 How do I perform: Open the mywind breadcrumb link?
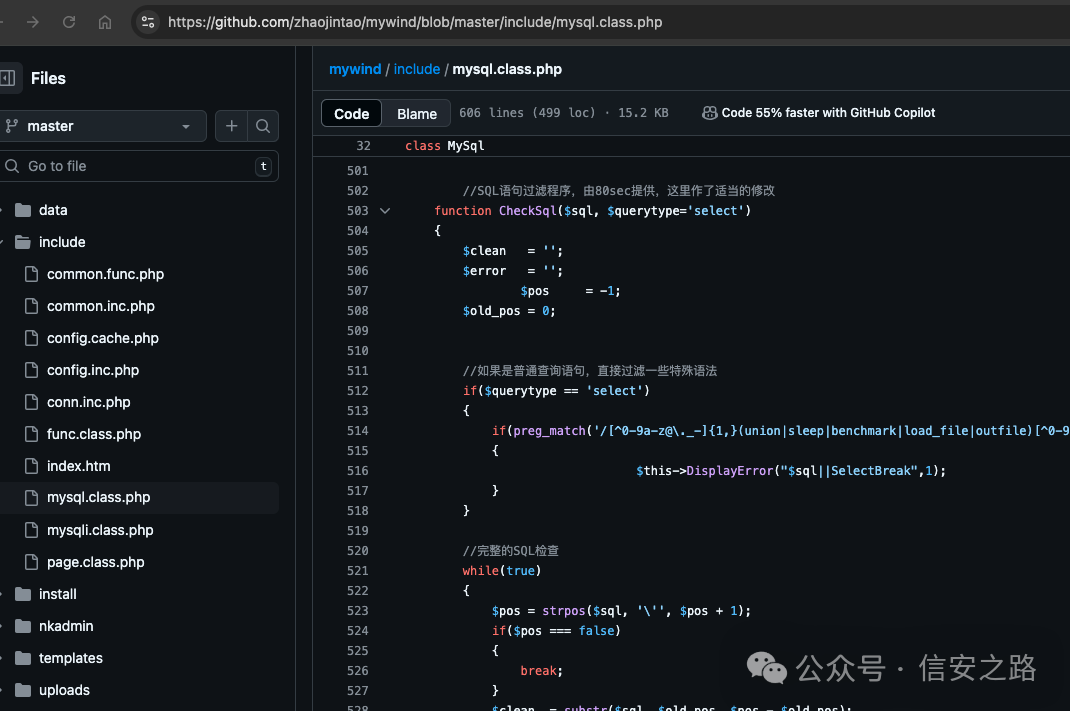point(355,70)
